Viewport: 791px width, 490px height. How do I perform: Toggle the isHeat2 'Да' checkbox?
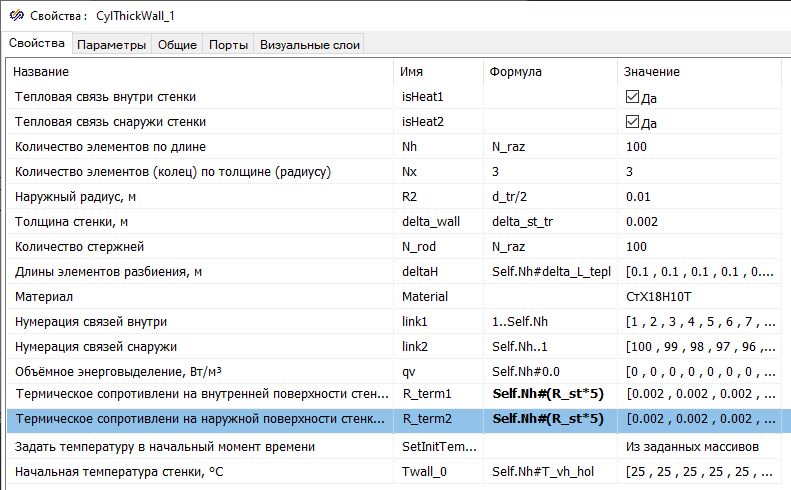pyautogui.click(x=632, y=122)
